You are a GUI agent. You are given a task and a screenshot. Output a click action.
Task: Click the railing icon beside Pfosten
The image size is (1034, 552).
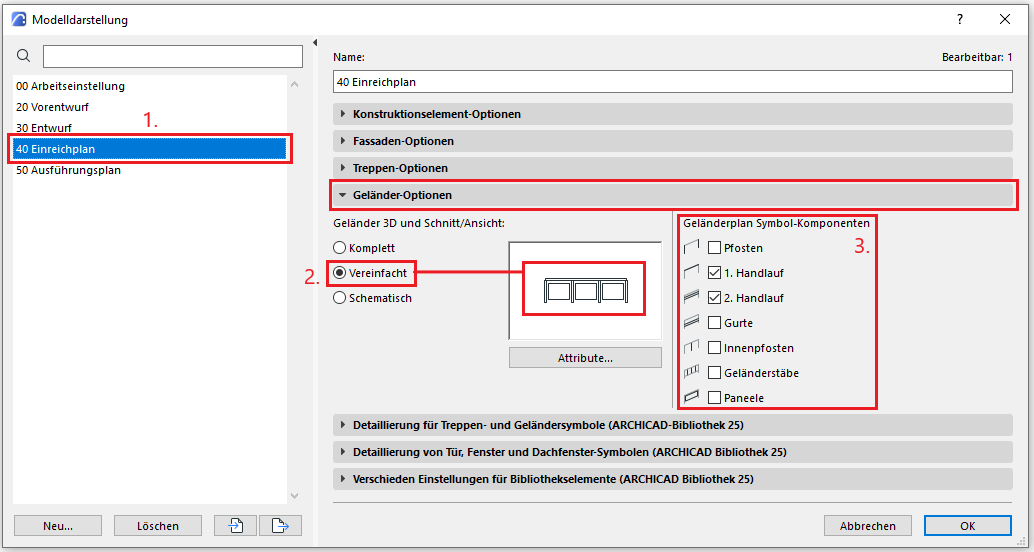click(690, 247)
